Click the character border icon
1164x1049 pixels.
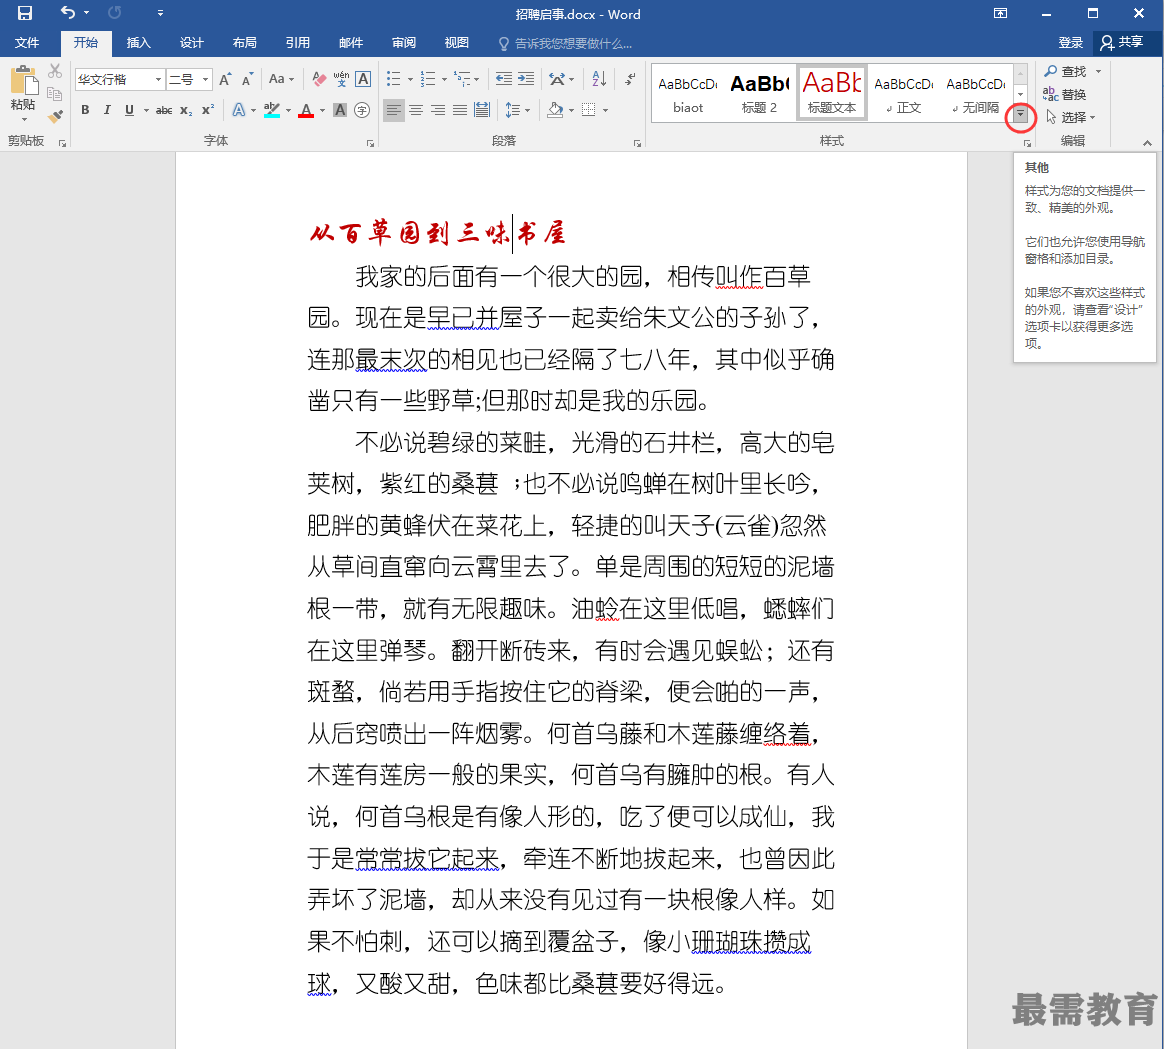[x=363, y=79]
